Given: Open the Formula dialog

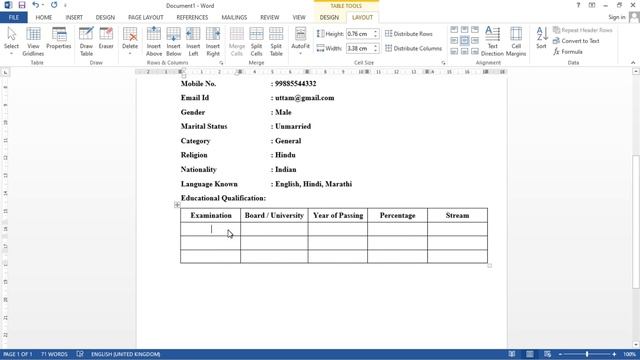Looking at the screenshot, I should click(568, 52).
